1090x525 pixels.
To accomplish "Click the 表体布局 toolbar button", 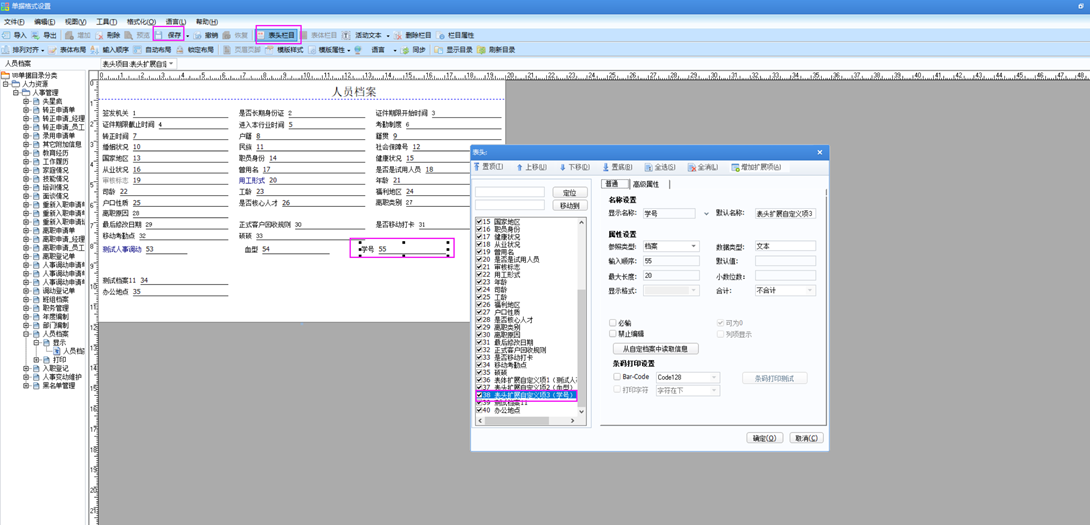I will [x=67, y=50].
